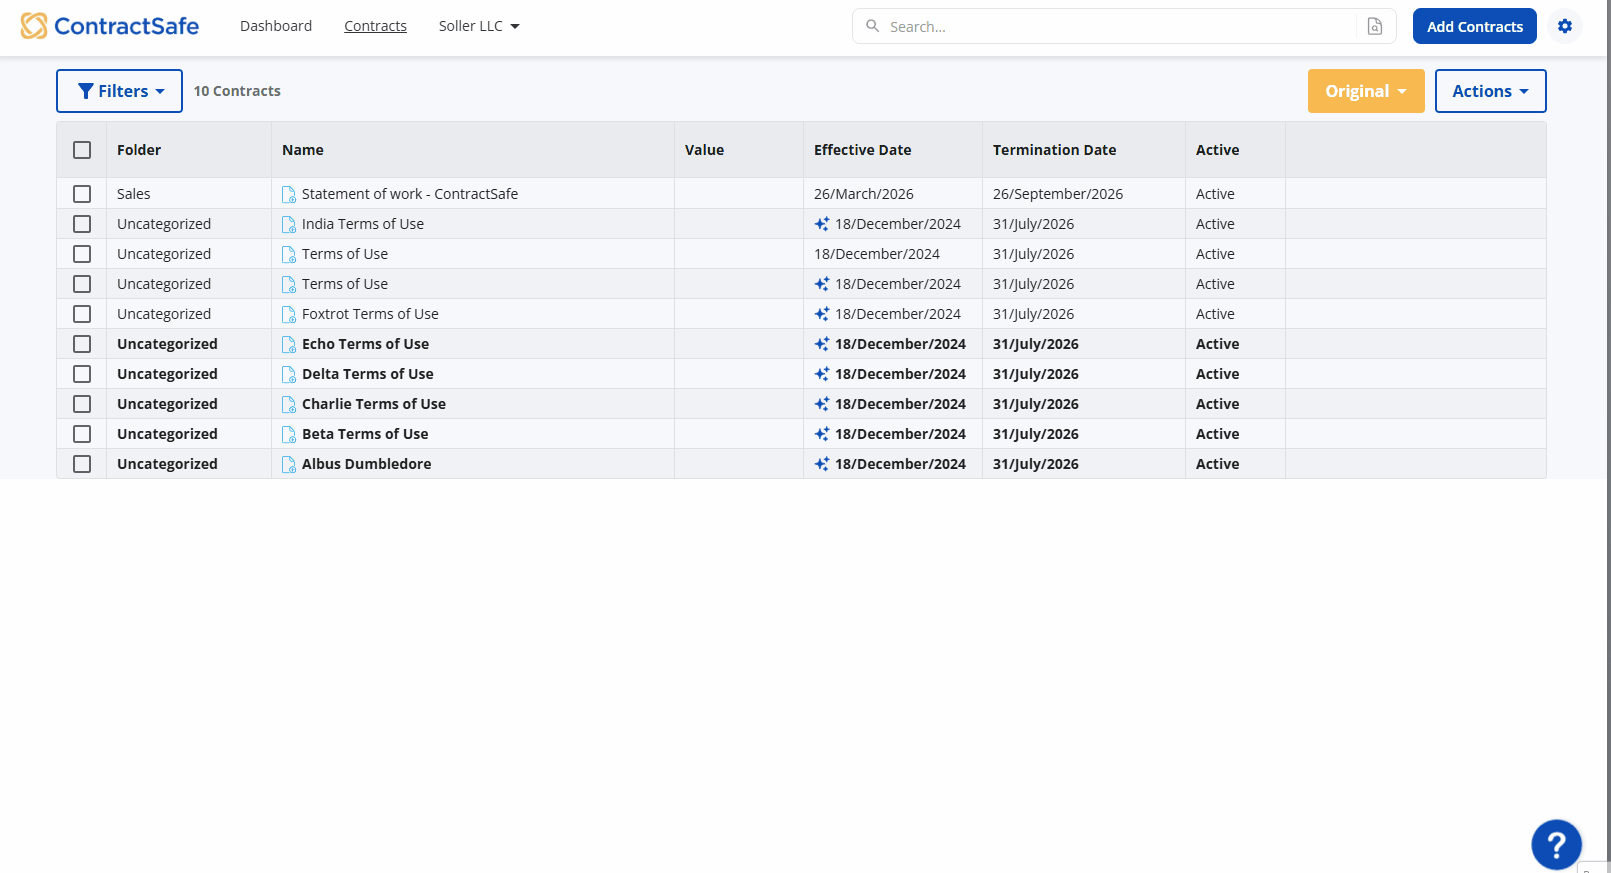Open the Soller LLC account menu
The height and width of the screenshot is (873, 1611).
(x=479, y=26)
